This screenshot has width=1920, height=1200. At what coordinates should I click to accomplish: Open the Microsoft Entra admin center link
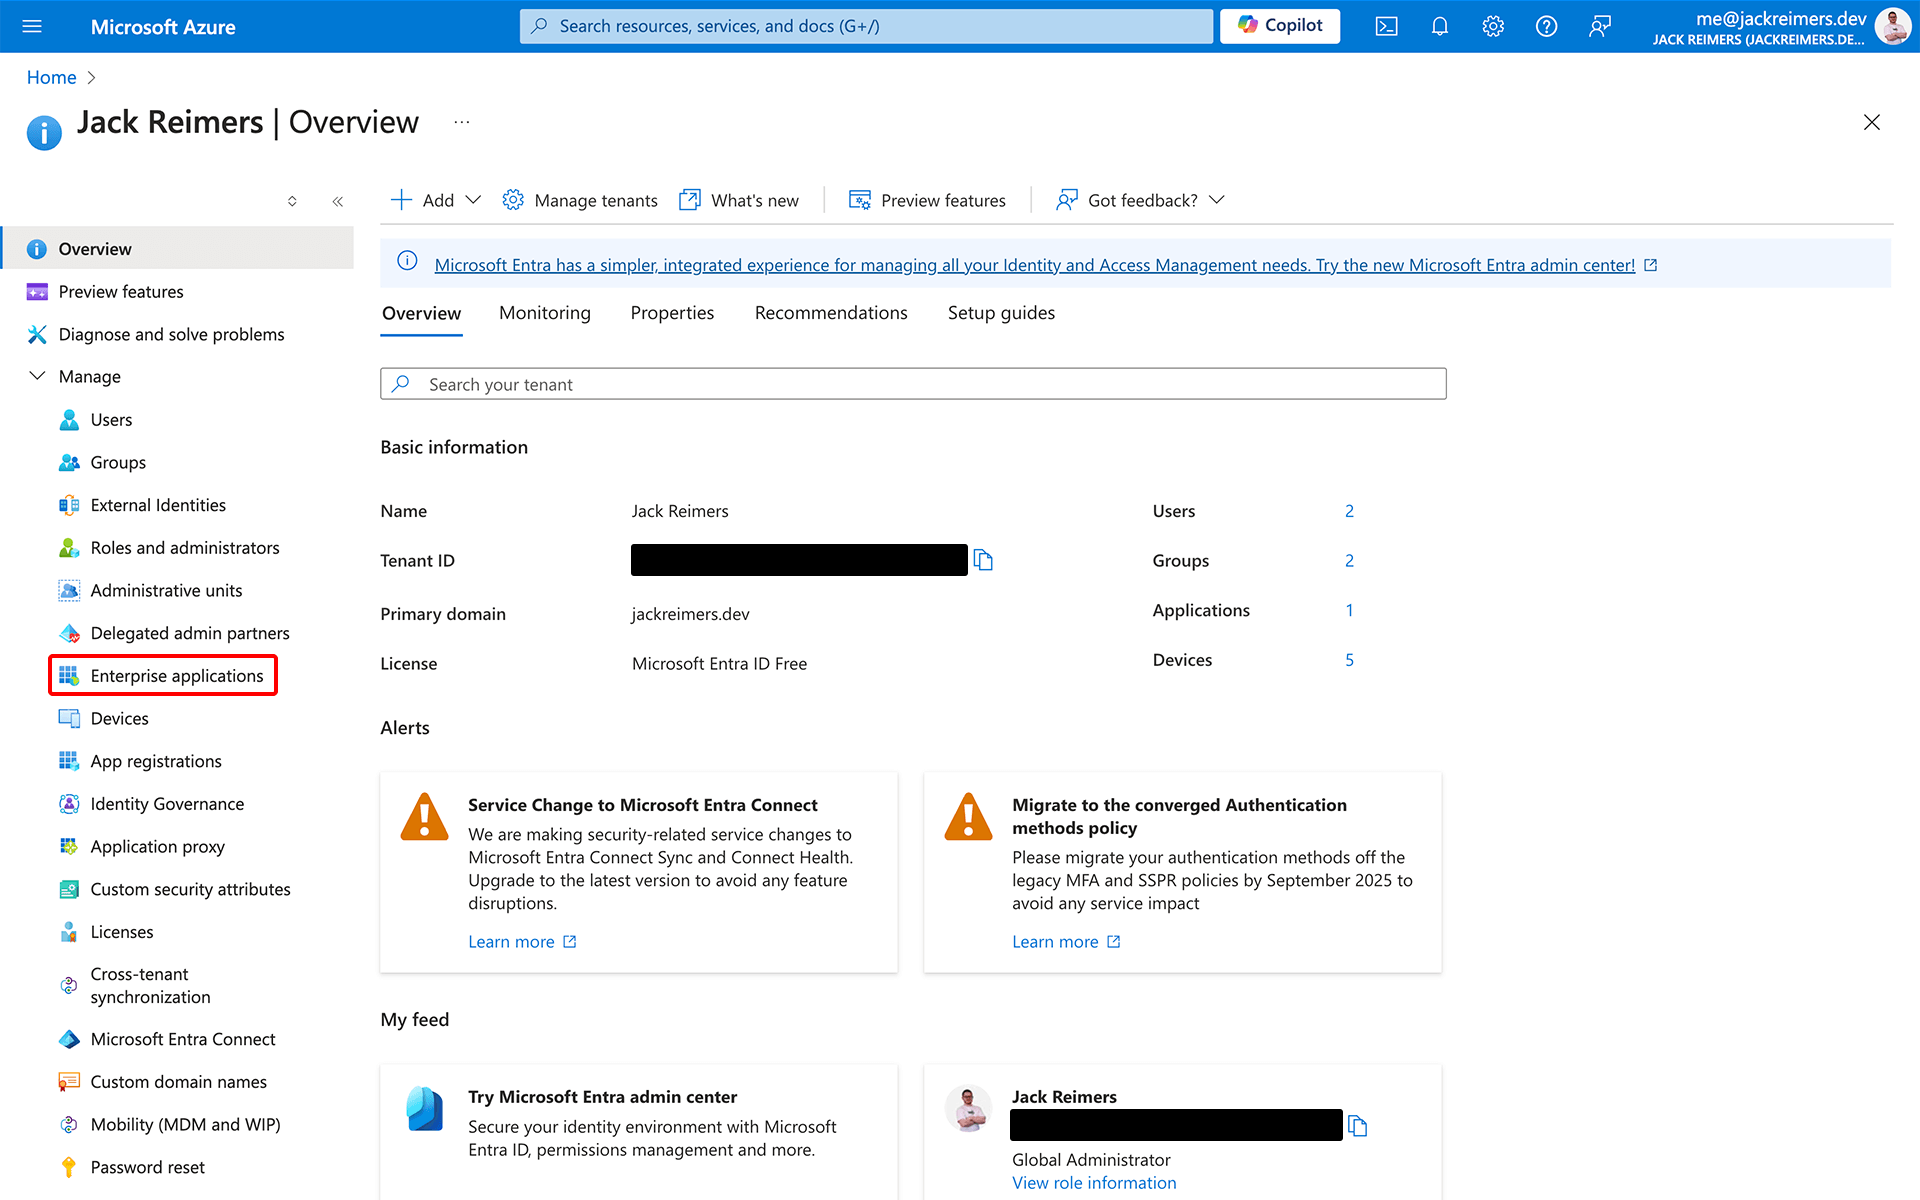pos(1035,265)
